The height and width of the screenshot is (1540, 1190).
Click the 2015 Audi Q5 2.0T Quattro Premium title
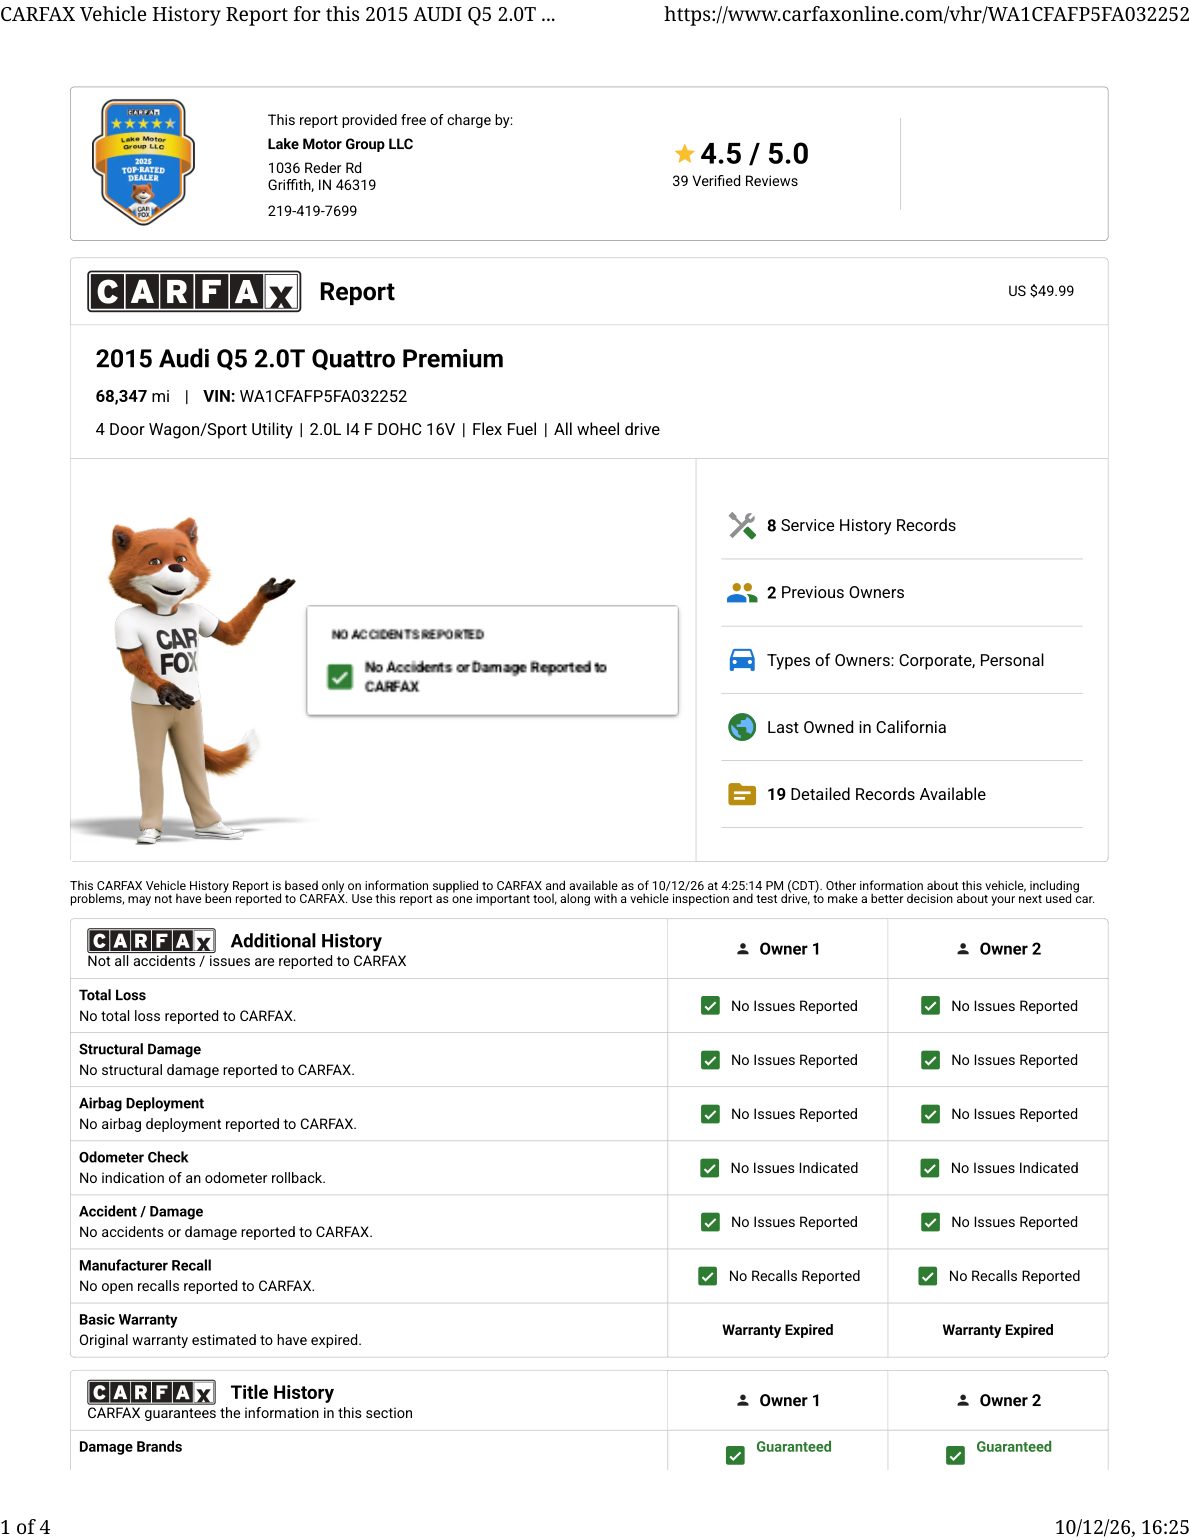pos(299,359)
